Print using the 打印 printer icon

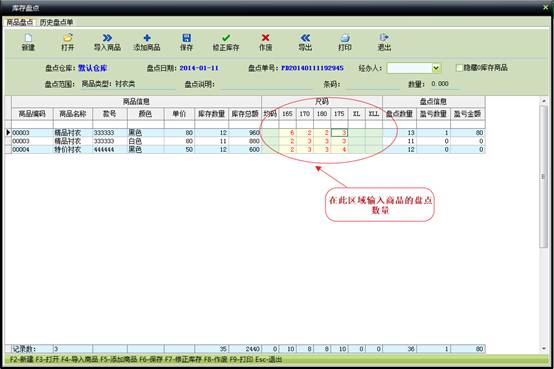tap(345, 38)
